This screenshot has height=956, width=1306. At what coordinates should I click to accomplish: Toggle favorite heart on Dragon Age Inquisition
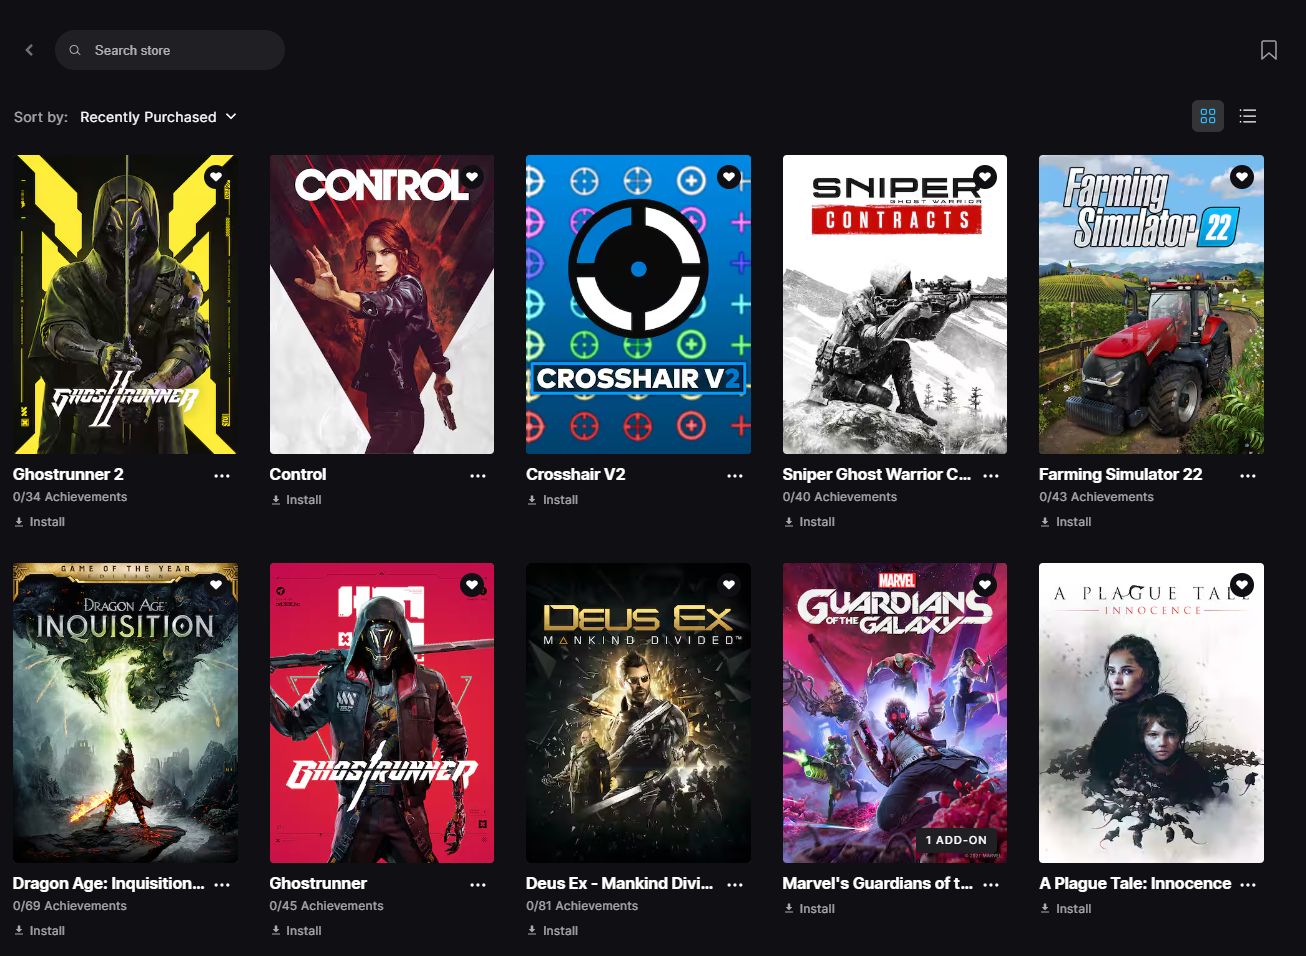coord(216,585)
